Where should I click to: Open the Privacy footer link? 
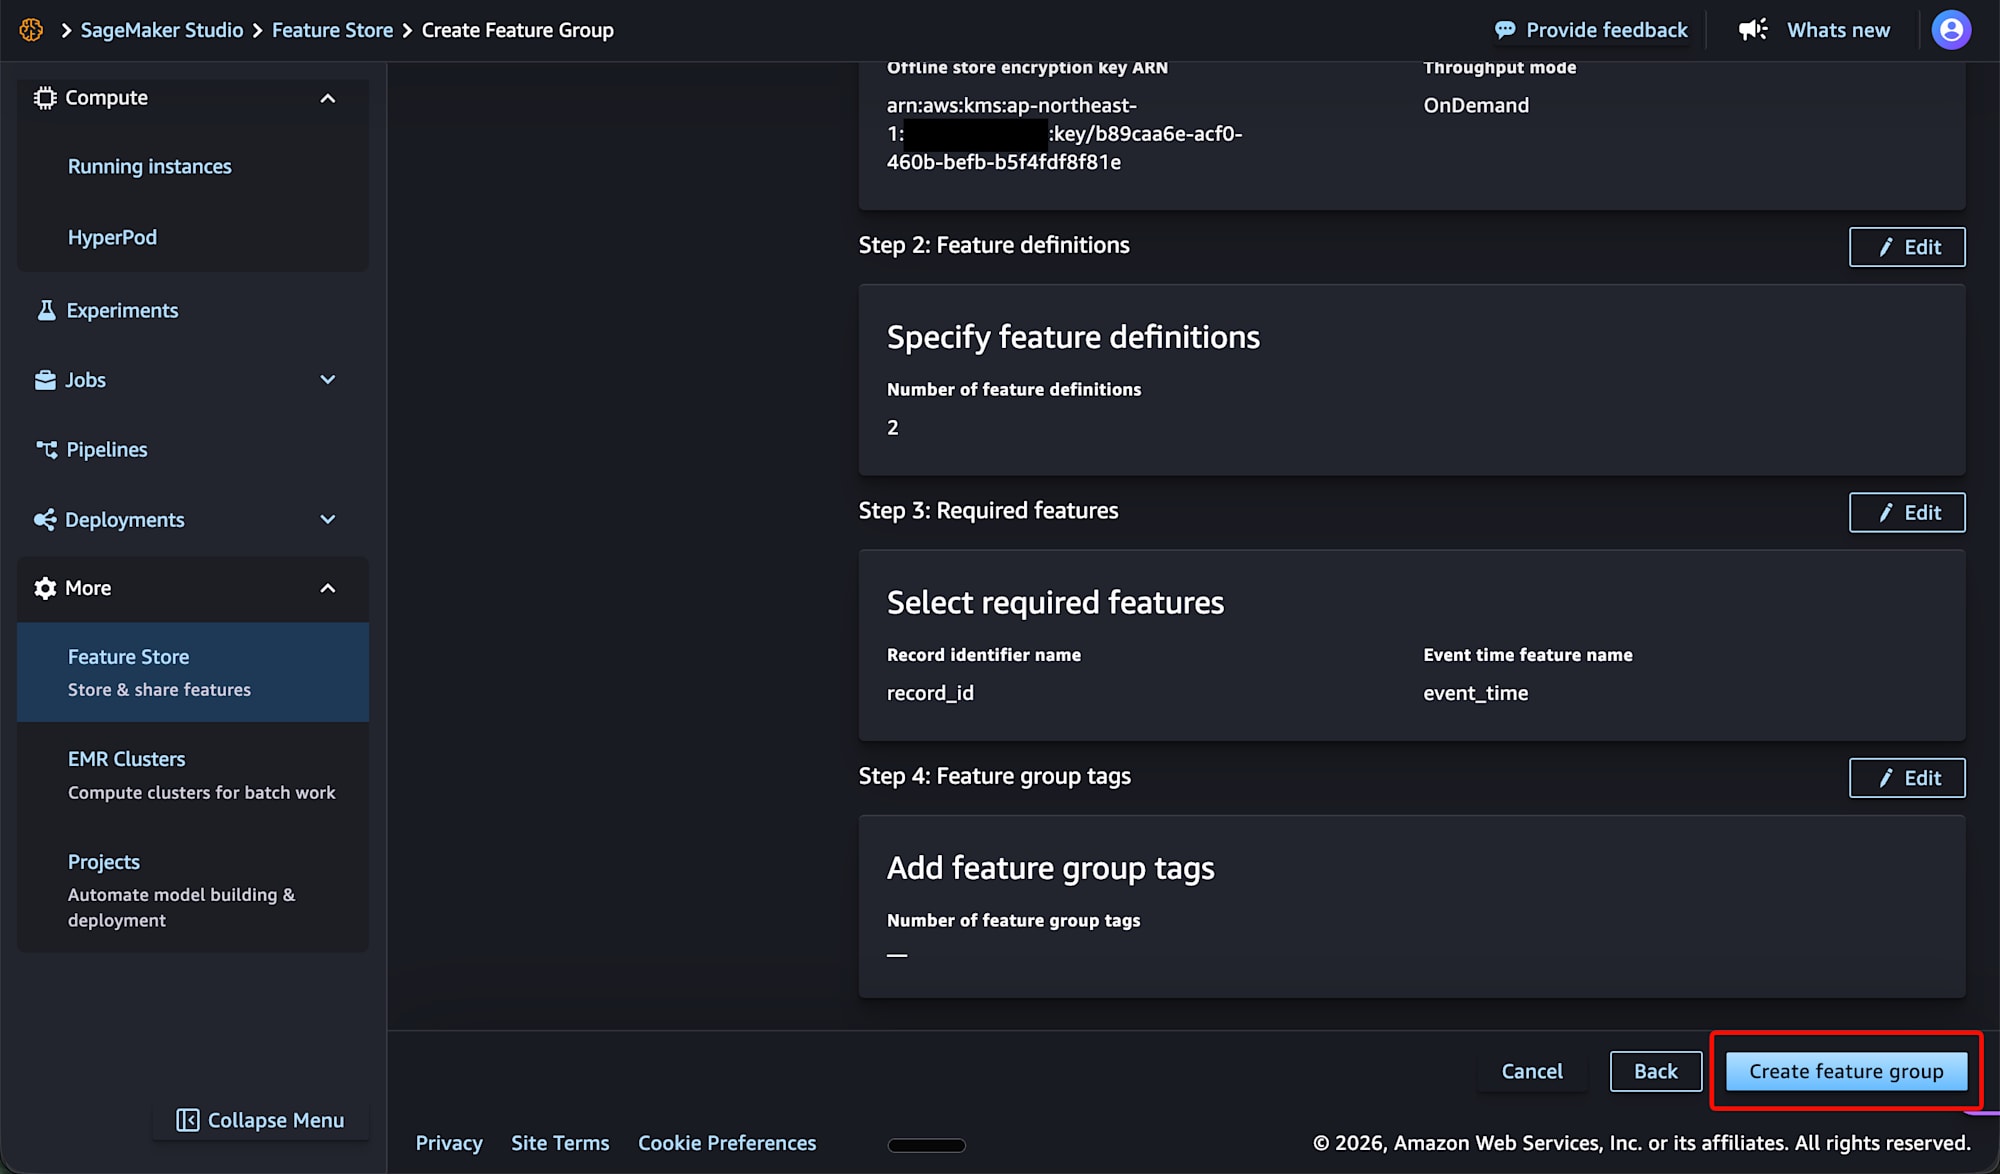pyautogui.click(x=449, y=1143)
